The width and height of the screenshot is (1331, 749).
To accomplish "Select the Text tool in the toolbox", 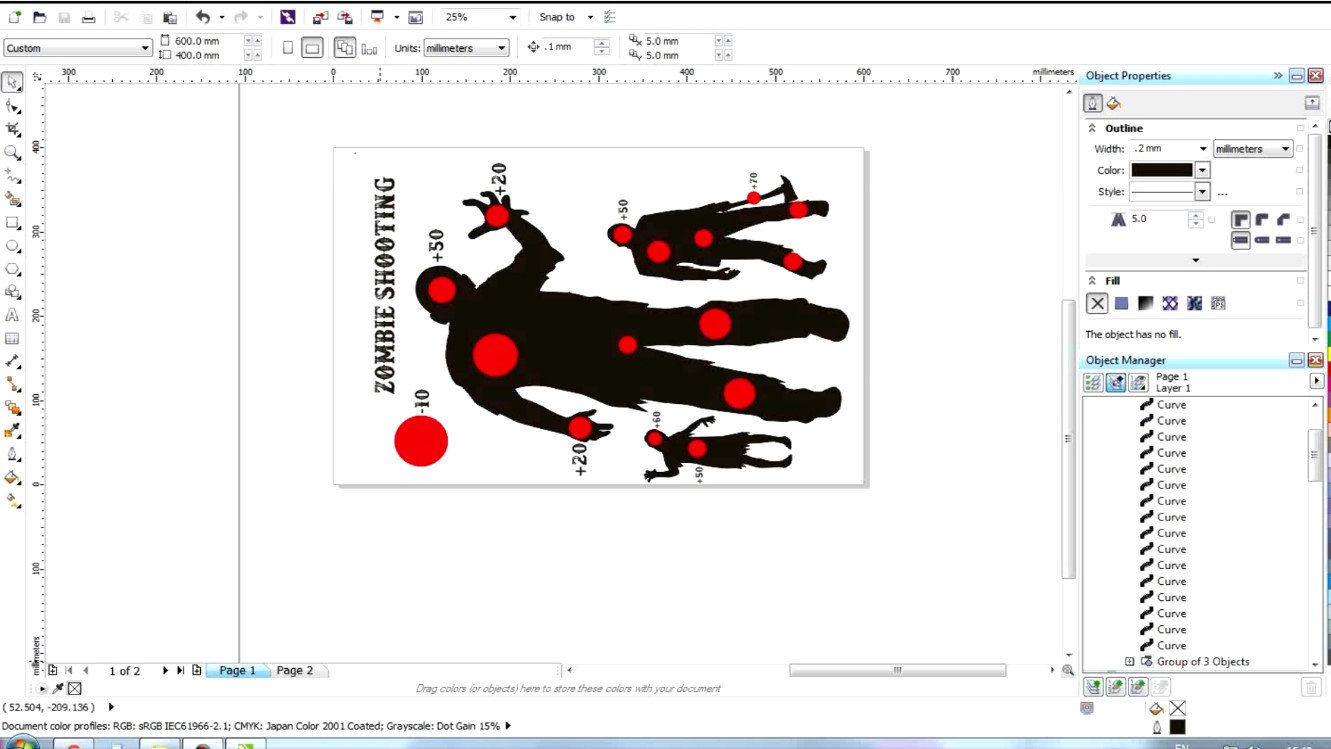I will pos(12,315).
